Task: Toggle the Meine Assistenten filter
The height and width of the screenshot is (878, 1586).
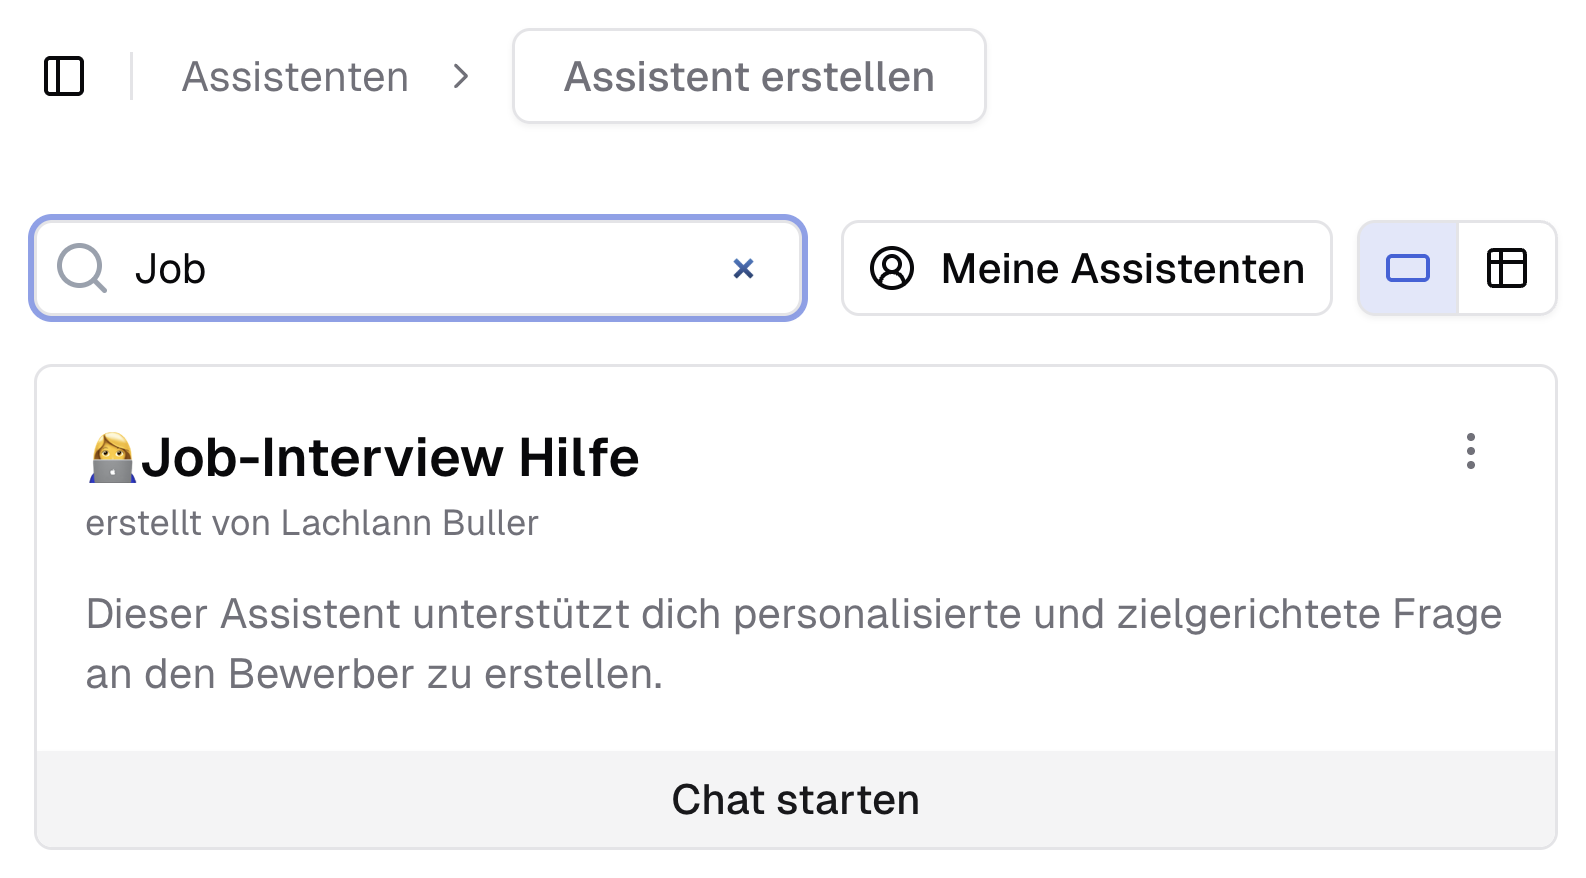Action: [1086, 268]
